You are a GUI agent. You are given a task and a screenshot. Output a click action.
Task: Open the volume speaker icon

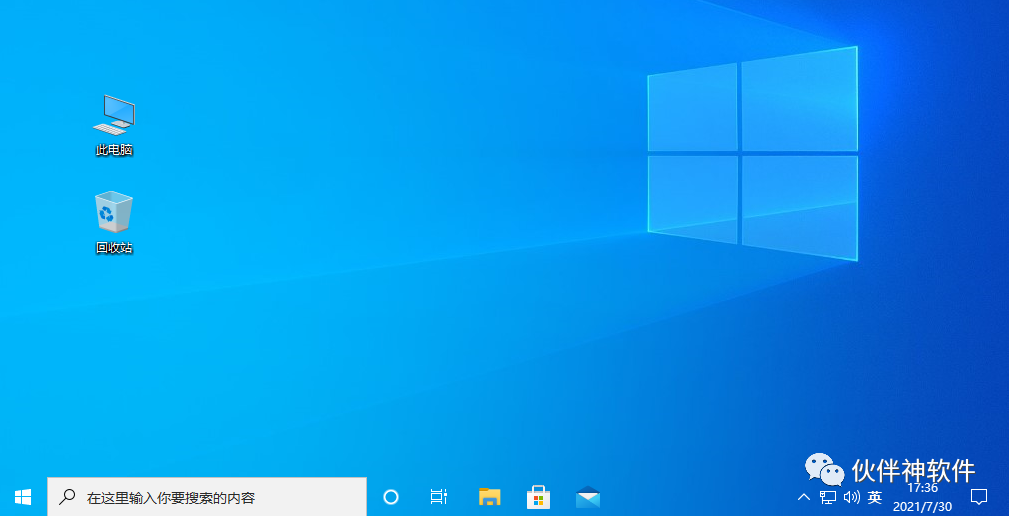(x=851, y=497)
